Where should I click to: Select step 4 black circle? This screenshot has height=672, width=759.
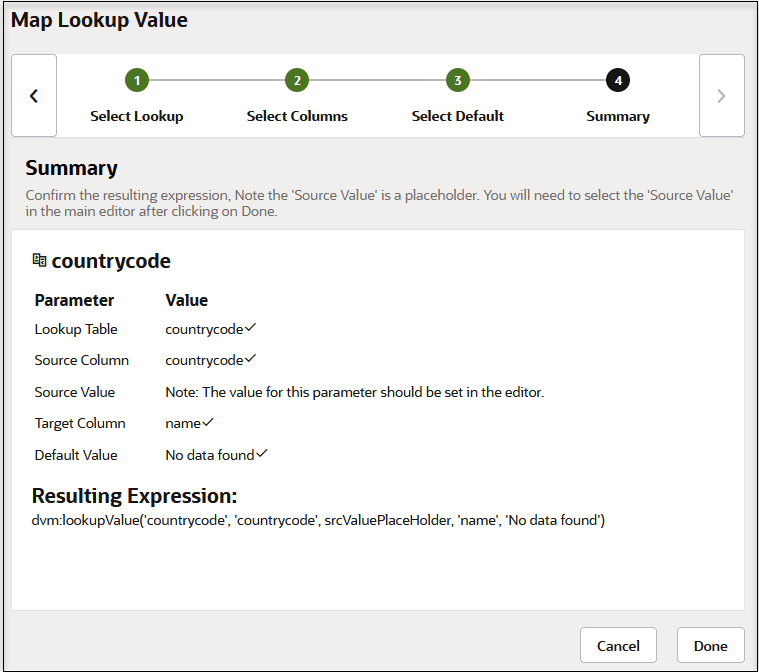(x=618, y=80)
